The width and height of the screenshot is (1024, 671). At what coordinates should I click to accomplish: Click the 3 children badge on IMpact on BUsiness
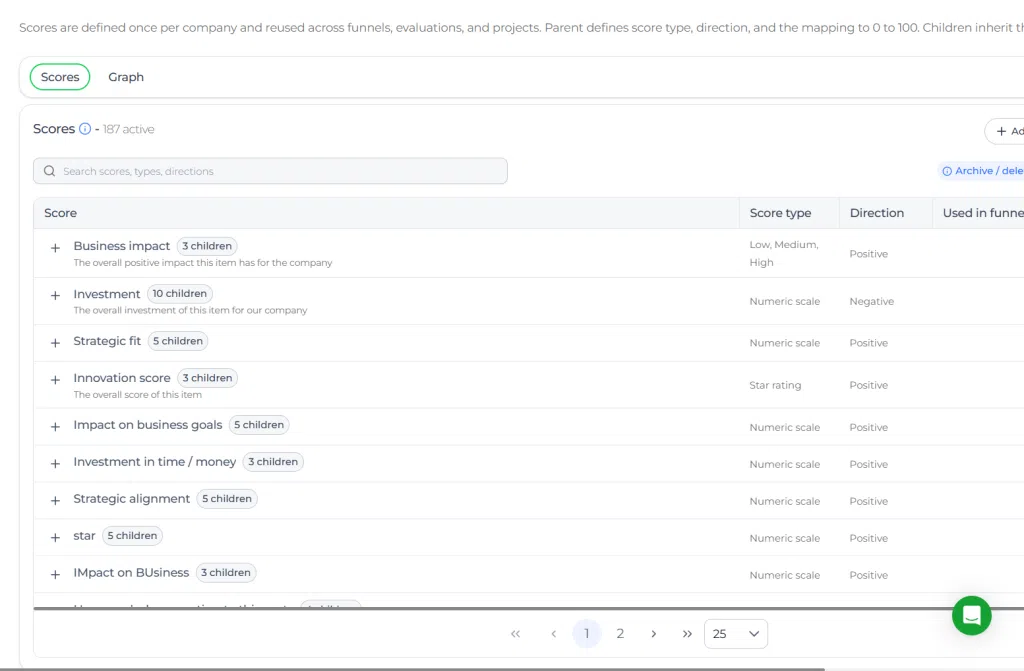pyautogui.click(x=226, y=573)
